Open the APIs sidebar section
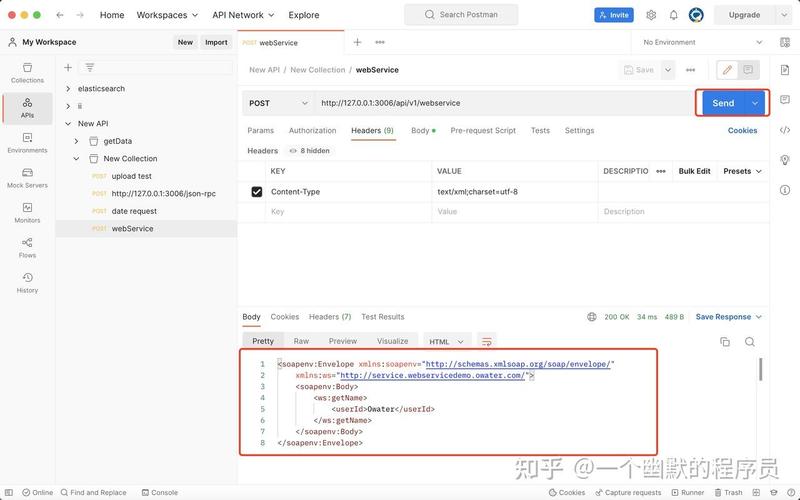Image resolution: width=800 pixels, height=500 pixels. pyautogui.click(x=28, y=108)
